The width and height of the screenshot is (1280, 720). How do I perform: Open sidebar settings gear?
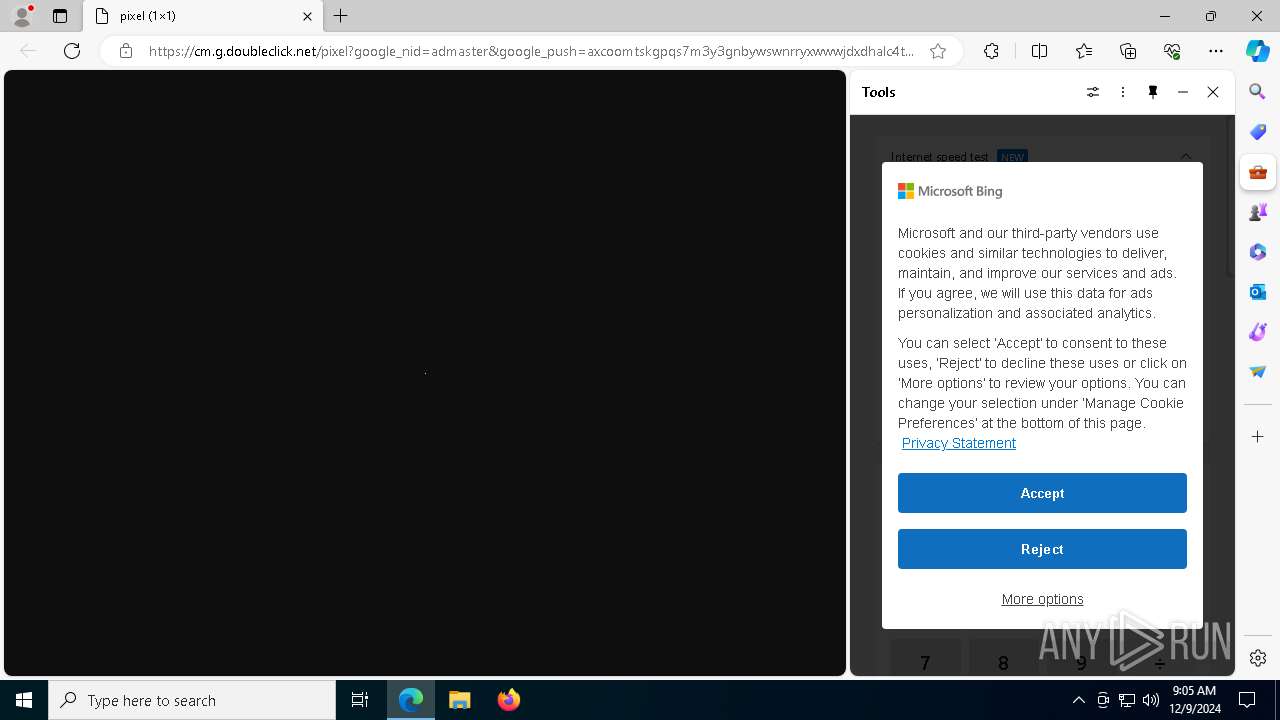pos(1258,658)
